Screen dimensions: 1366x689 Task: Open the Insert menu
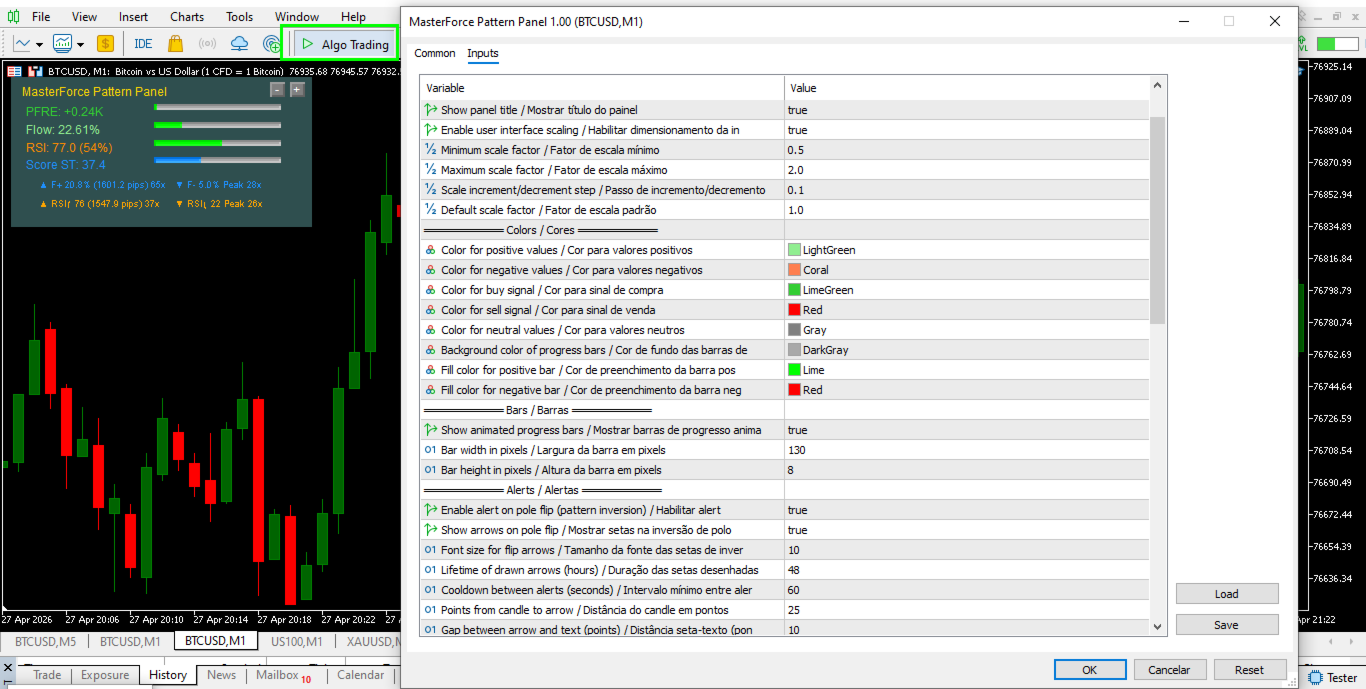(133, 17)
